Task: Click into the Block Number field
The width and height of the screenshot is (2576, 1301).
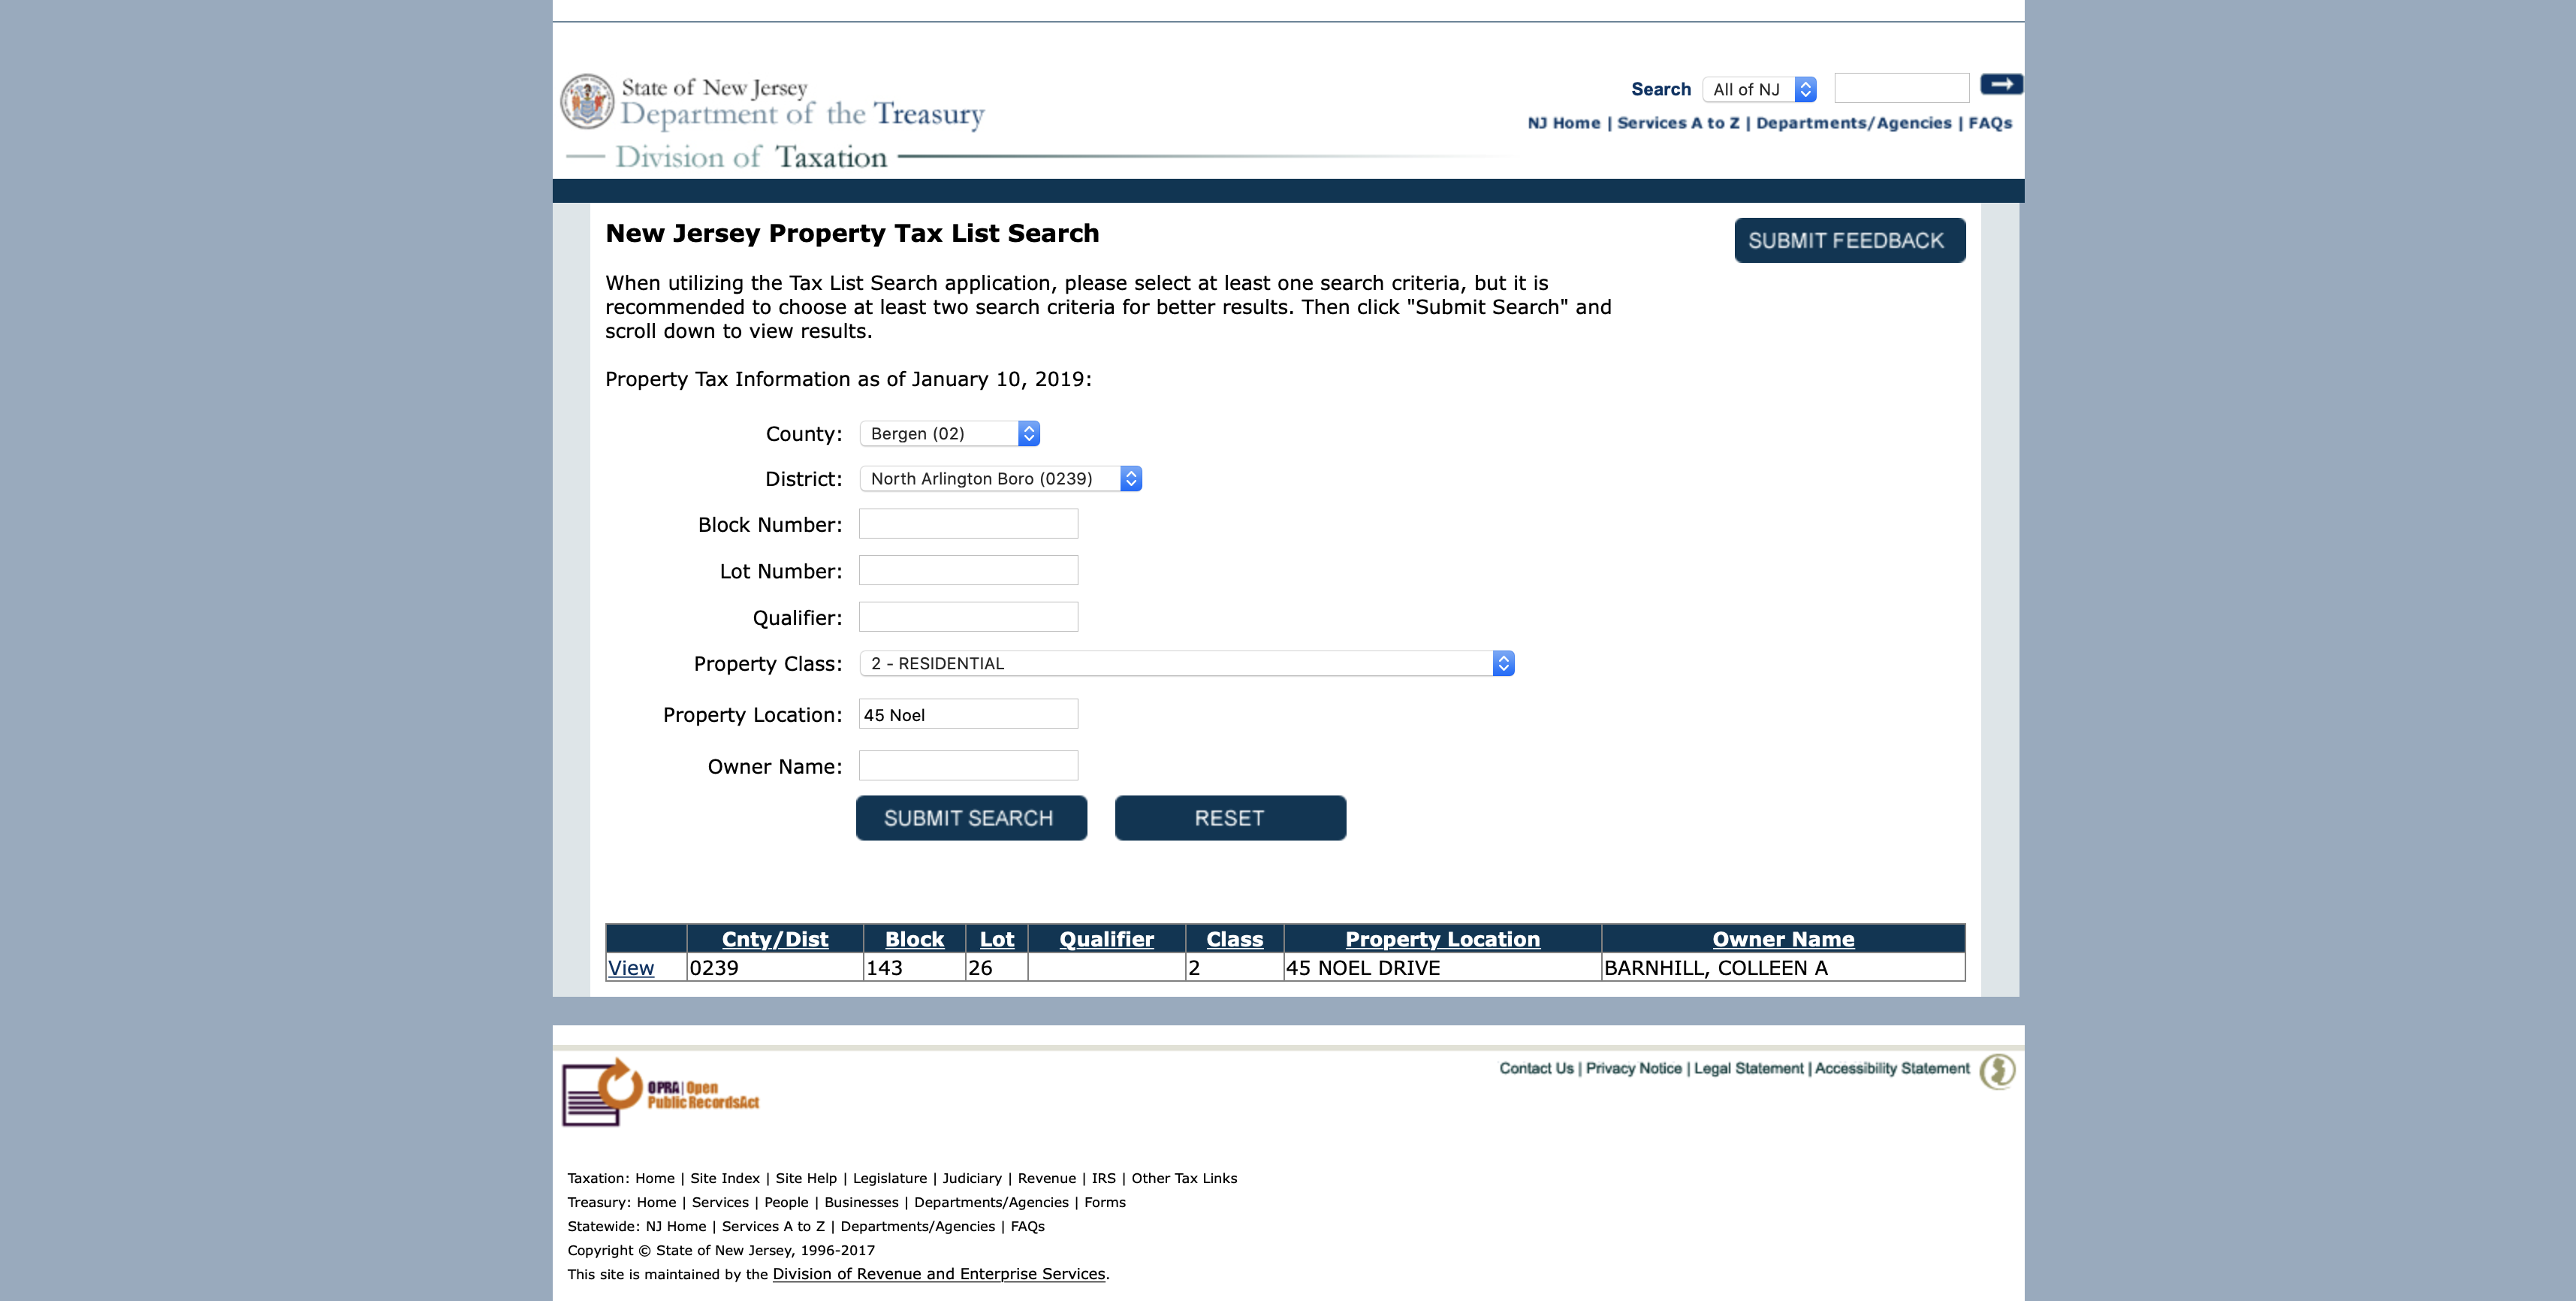Action: (967, 524)
